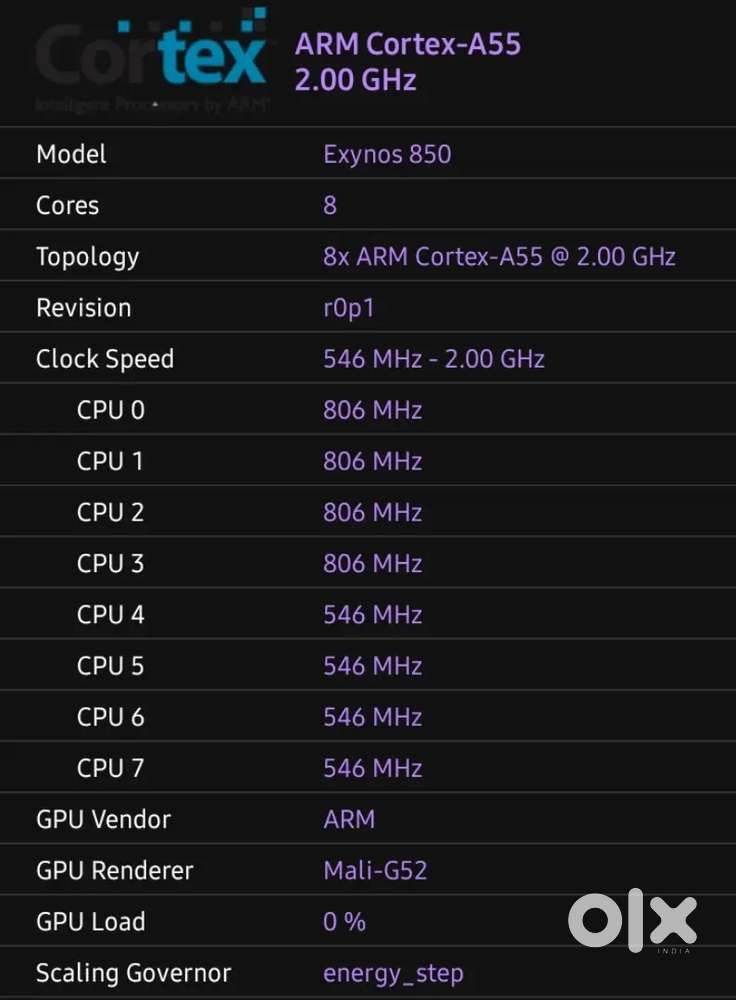Image resolution: width=736 pixels, height=1000 pixels.
Task: Select the 546 MHz - 2.00 GHz range value
Action: (434, 359)
